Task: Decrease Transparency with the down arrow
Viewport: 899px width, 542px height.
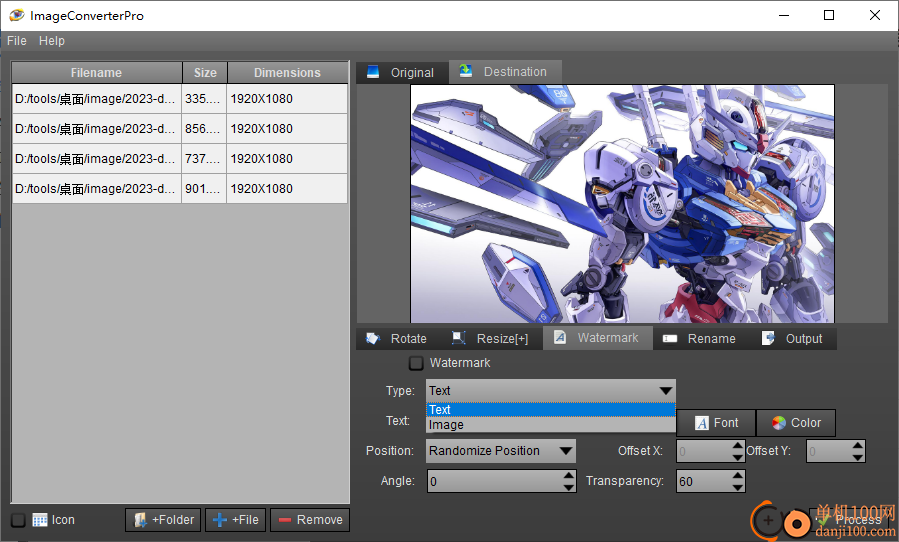Action: point(738,486)
